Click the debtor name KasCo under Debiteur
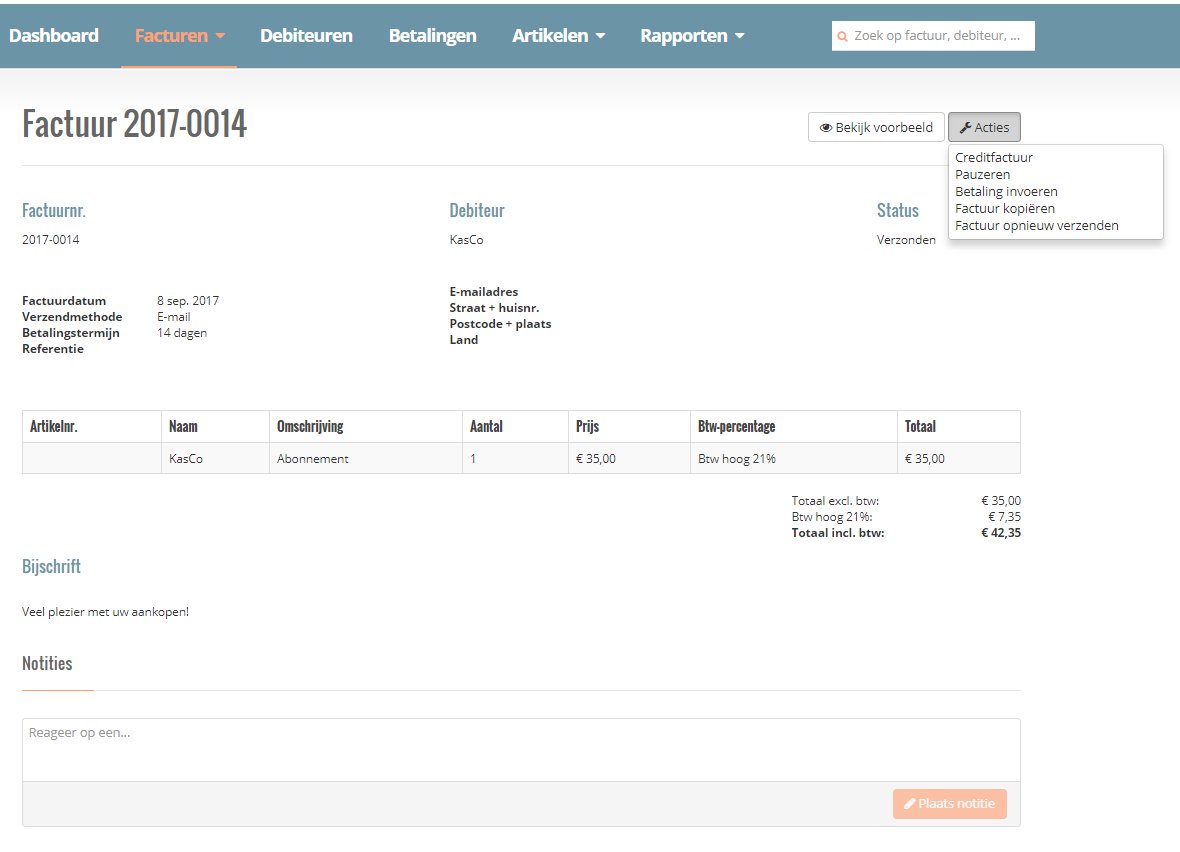This screenshot has height=852, width=1180. tap(467, 239)
